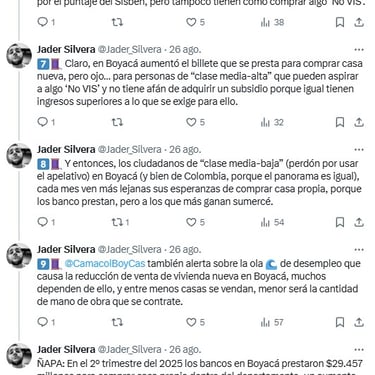Open Jader Silvera profile from tweet 7 name
The height and width of the screenshot is (375, 375).
click(66, 49)
